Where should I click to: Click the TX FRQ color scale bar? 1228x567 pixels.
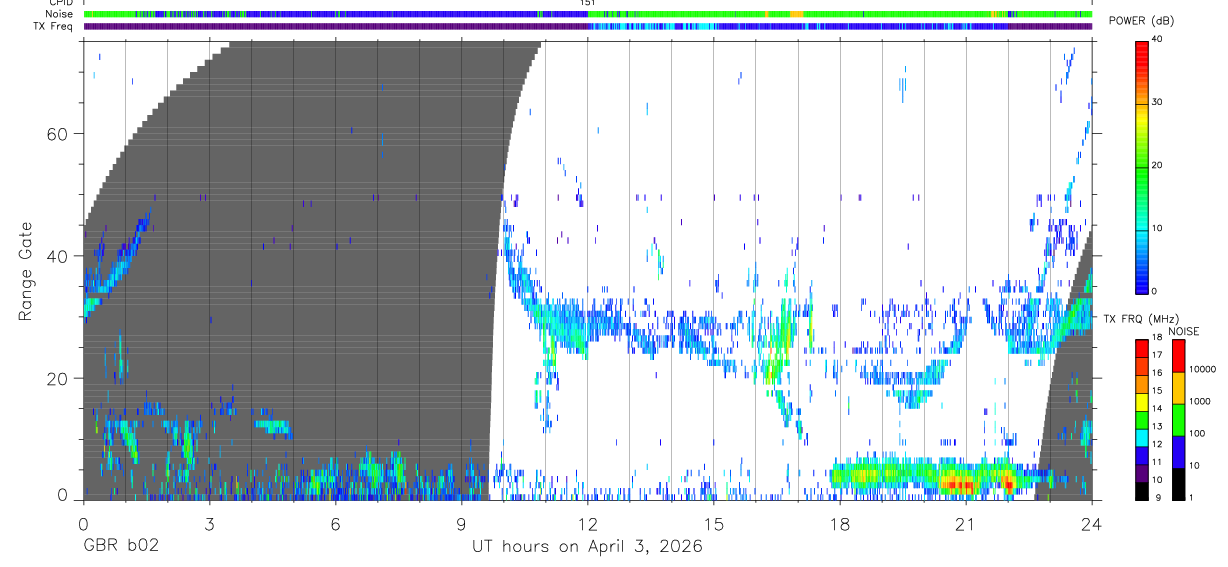[1142, 418]
